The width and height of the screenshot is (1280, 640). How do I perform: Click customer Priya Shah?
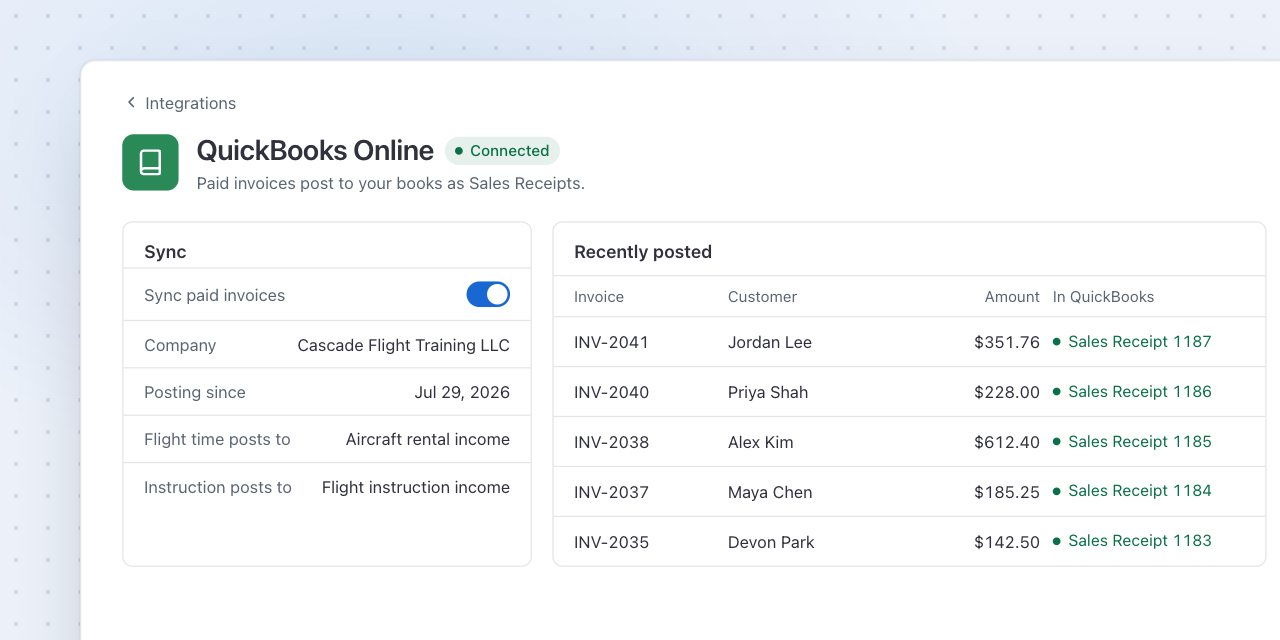768,392
